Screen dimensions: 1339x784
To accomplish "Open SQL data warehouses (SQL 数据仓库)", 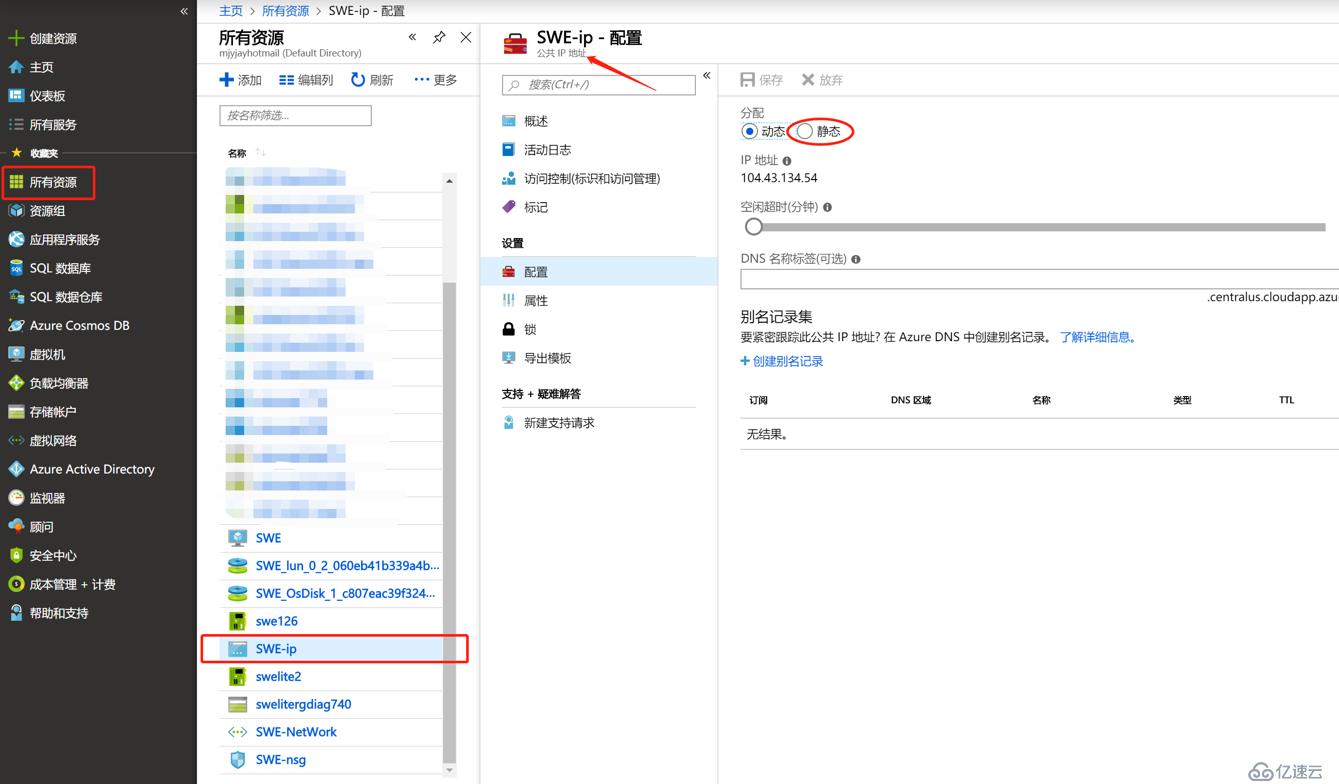I will (x=66, y=297).
